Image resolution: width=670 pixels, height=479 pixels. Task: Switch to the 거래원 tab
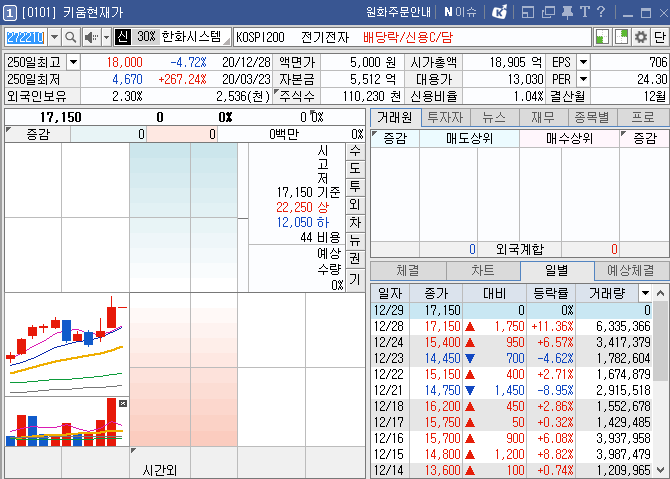(x=395, y=117)
